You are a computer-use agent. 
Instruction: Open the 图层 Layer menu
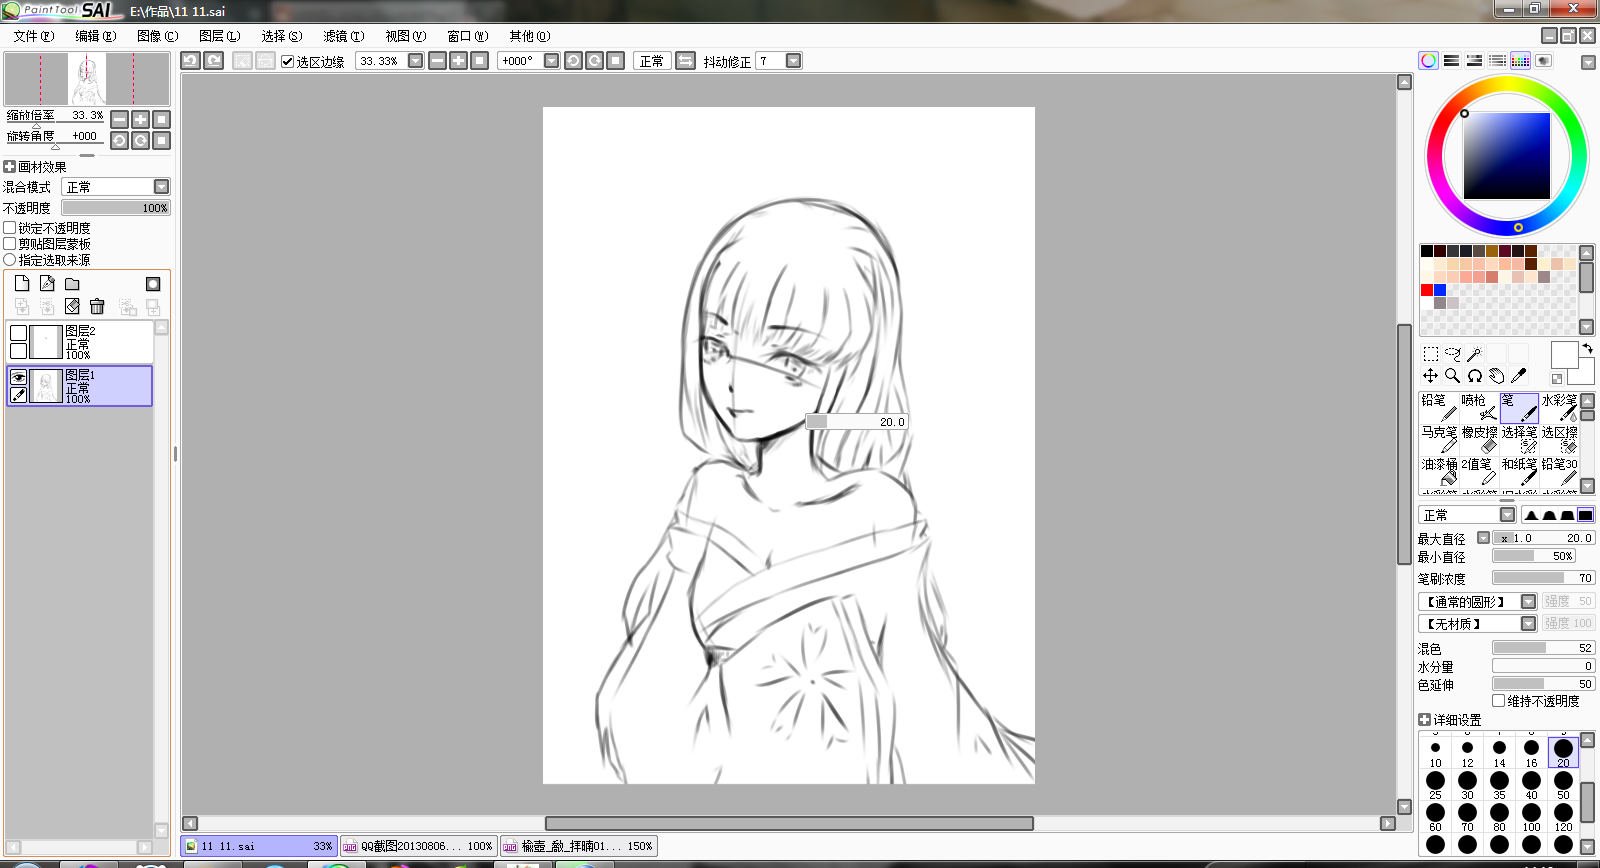coord(219,36)
